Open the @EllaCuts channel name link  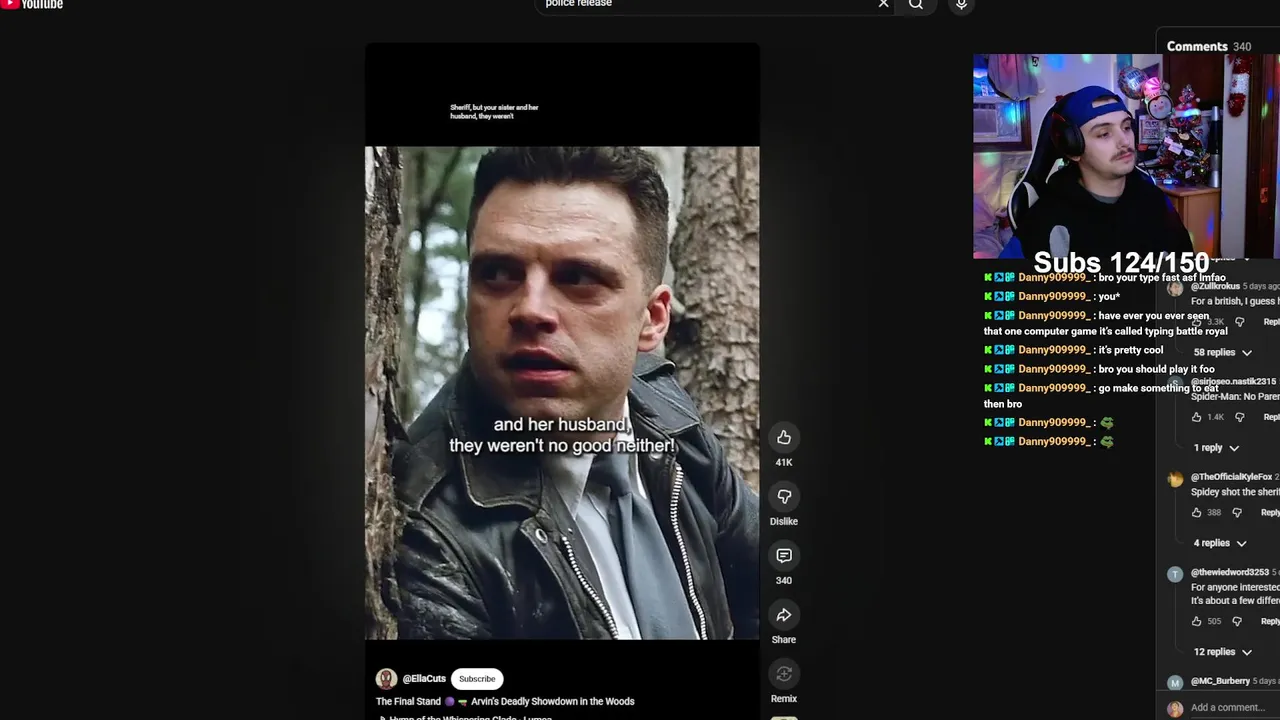424,679
